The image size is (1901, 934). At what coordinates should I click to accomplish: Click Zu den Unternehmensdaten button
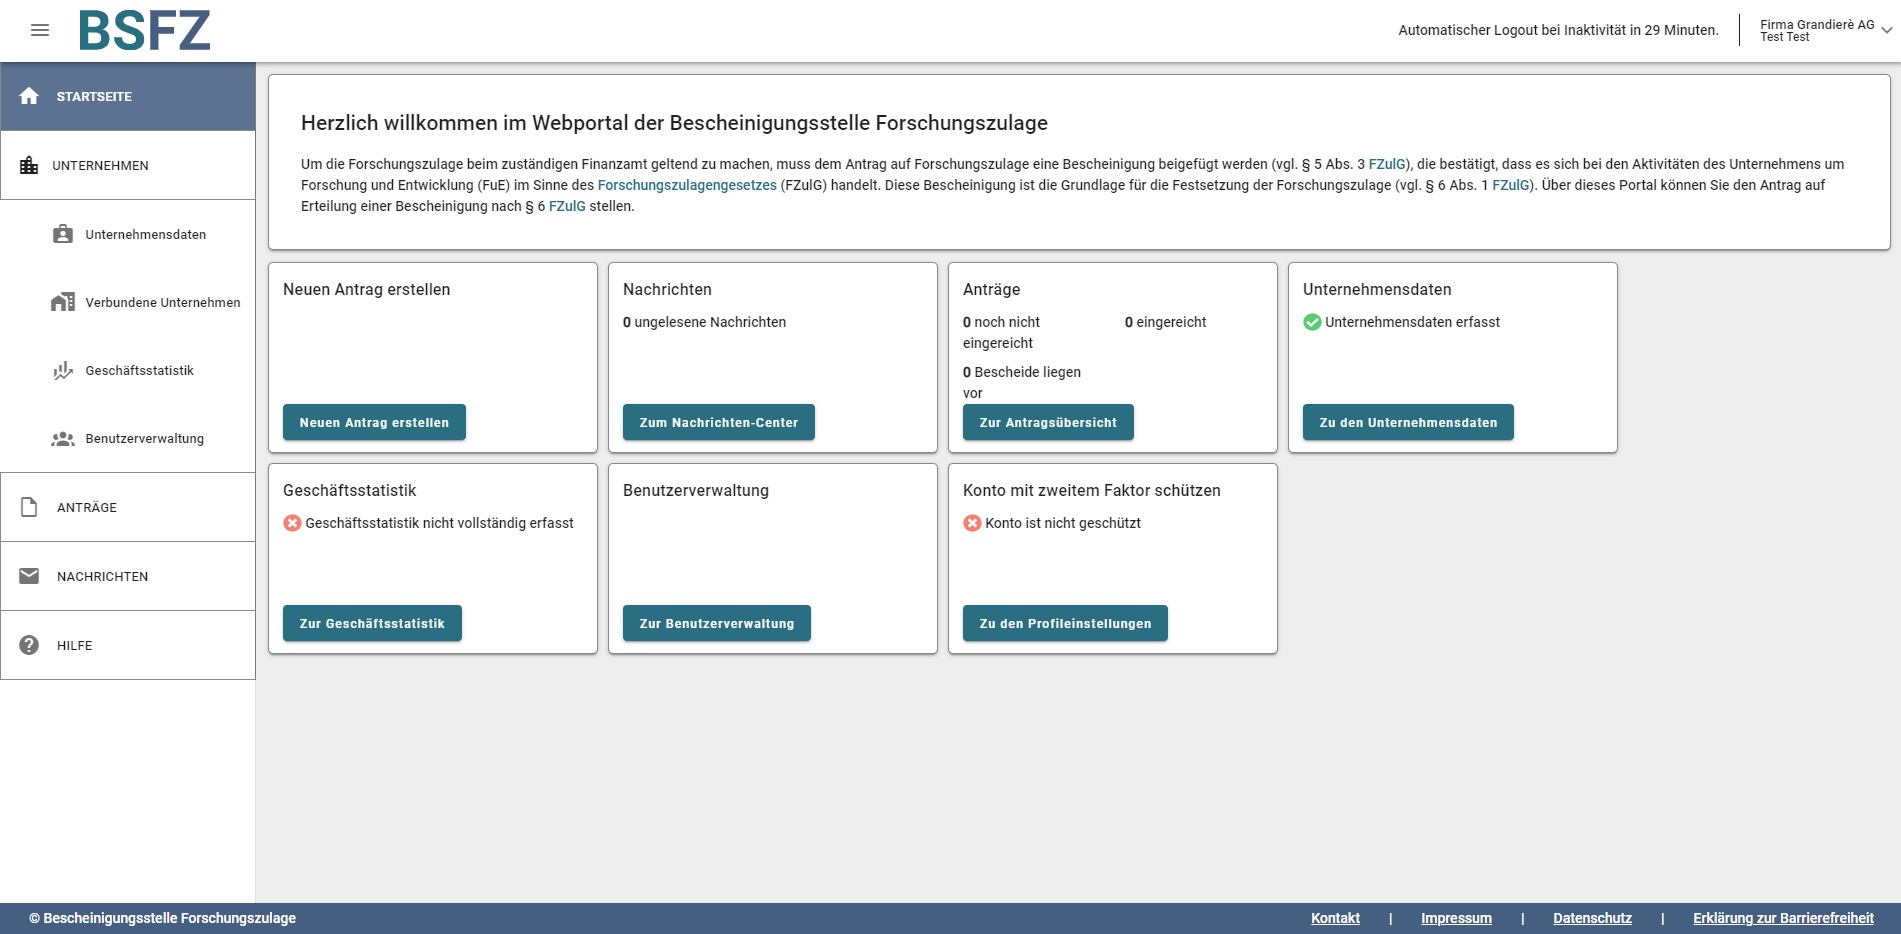tap(1408, 422)
